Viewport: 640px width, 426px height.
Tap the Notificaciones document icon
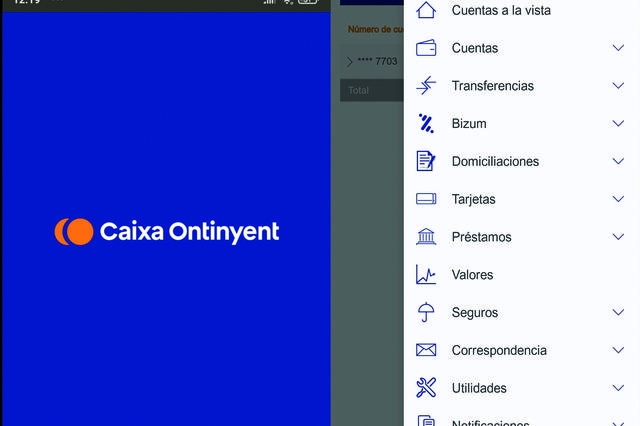pyautogui.click(x=426, y=421)
